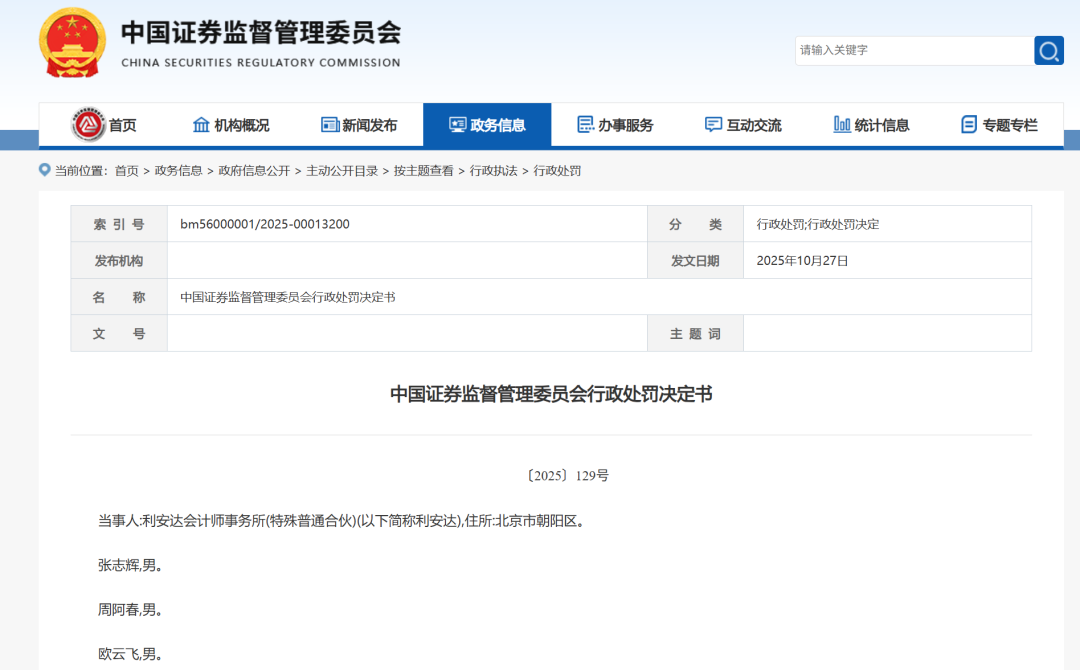
Task: Click the 文号 table label
Action: click(x=119, y=333)
